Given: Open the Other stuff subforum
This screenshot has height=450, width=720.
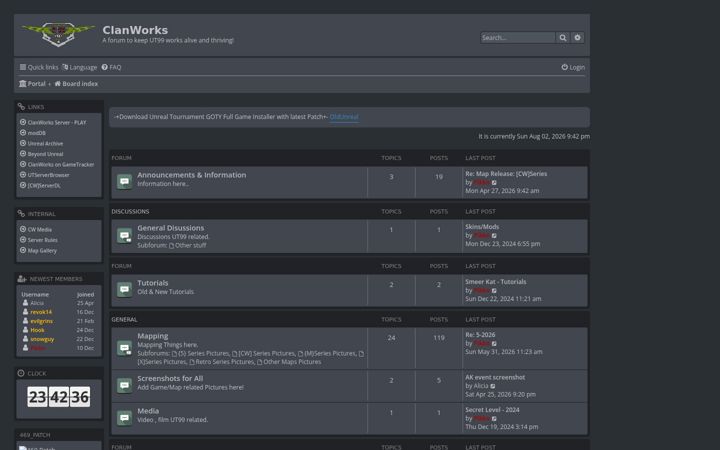Looking at the screenshot, I should [x=190, y=246].
